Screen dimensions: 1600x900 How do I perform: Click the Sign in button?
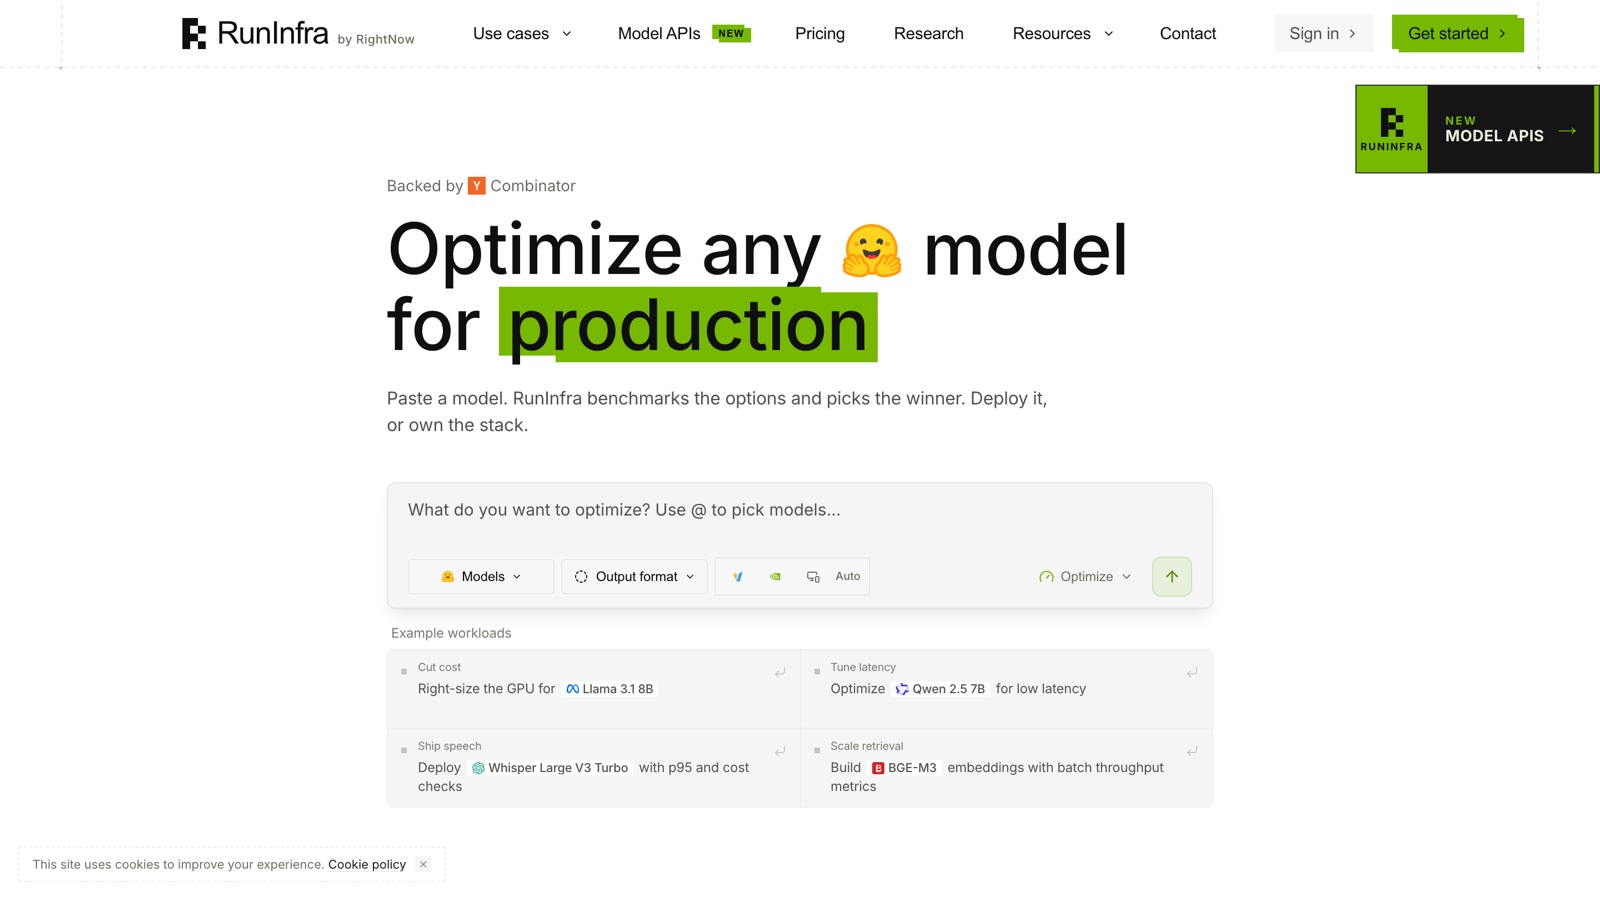pos(1323,33)
